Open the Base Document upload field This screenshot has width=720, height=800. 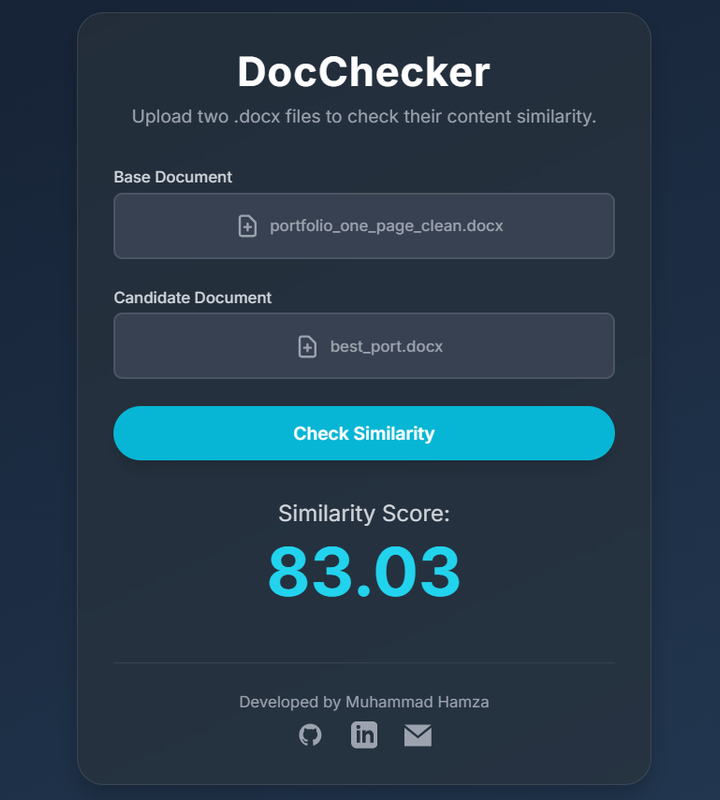pyautogui.click(x=364, y=226)
